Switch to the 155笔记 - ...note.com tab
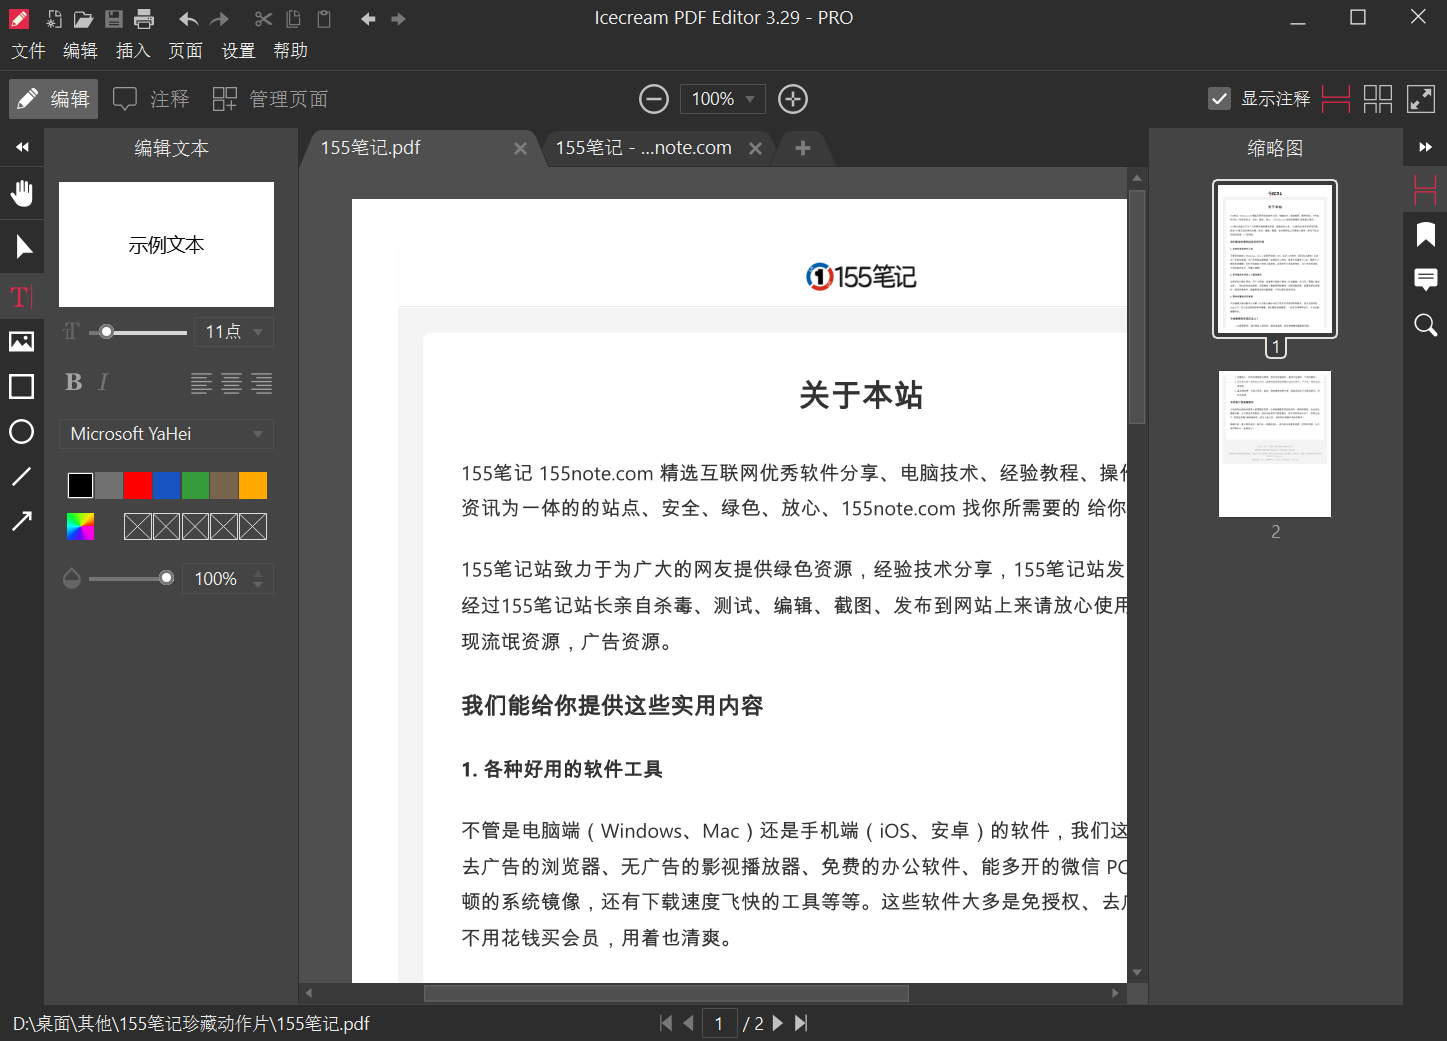 (x=643, y=148)
